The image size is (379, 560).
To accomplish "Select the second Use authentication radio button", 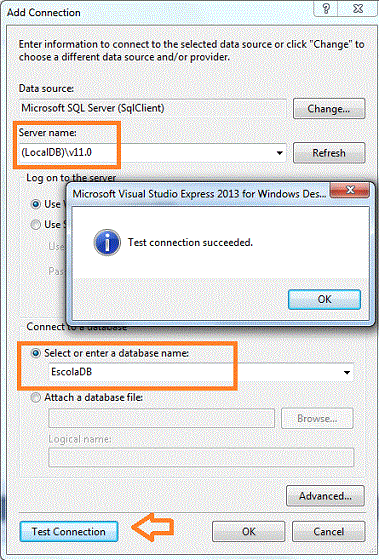I will pos(35,225).
